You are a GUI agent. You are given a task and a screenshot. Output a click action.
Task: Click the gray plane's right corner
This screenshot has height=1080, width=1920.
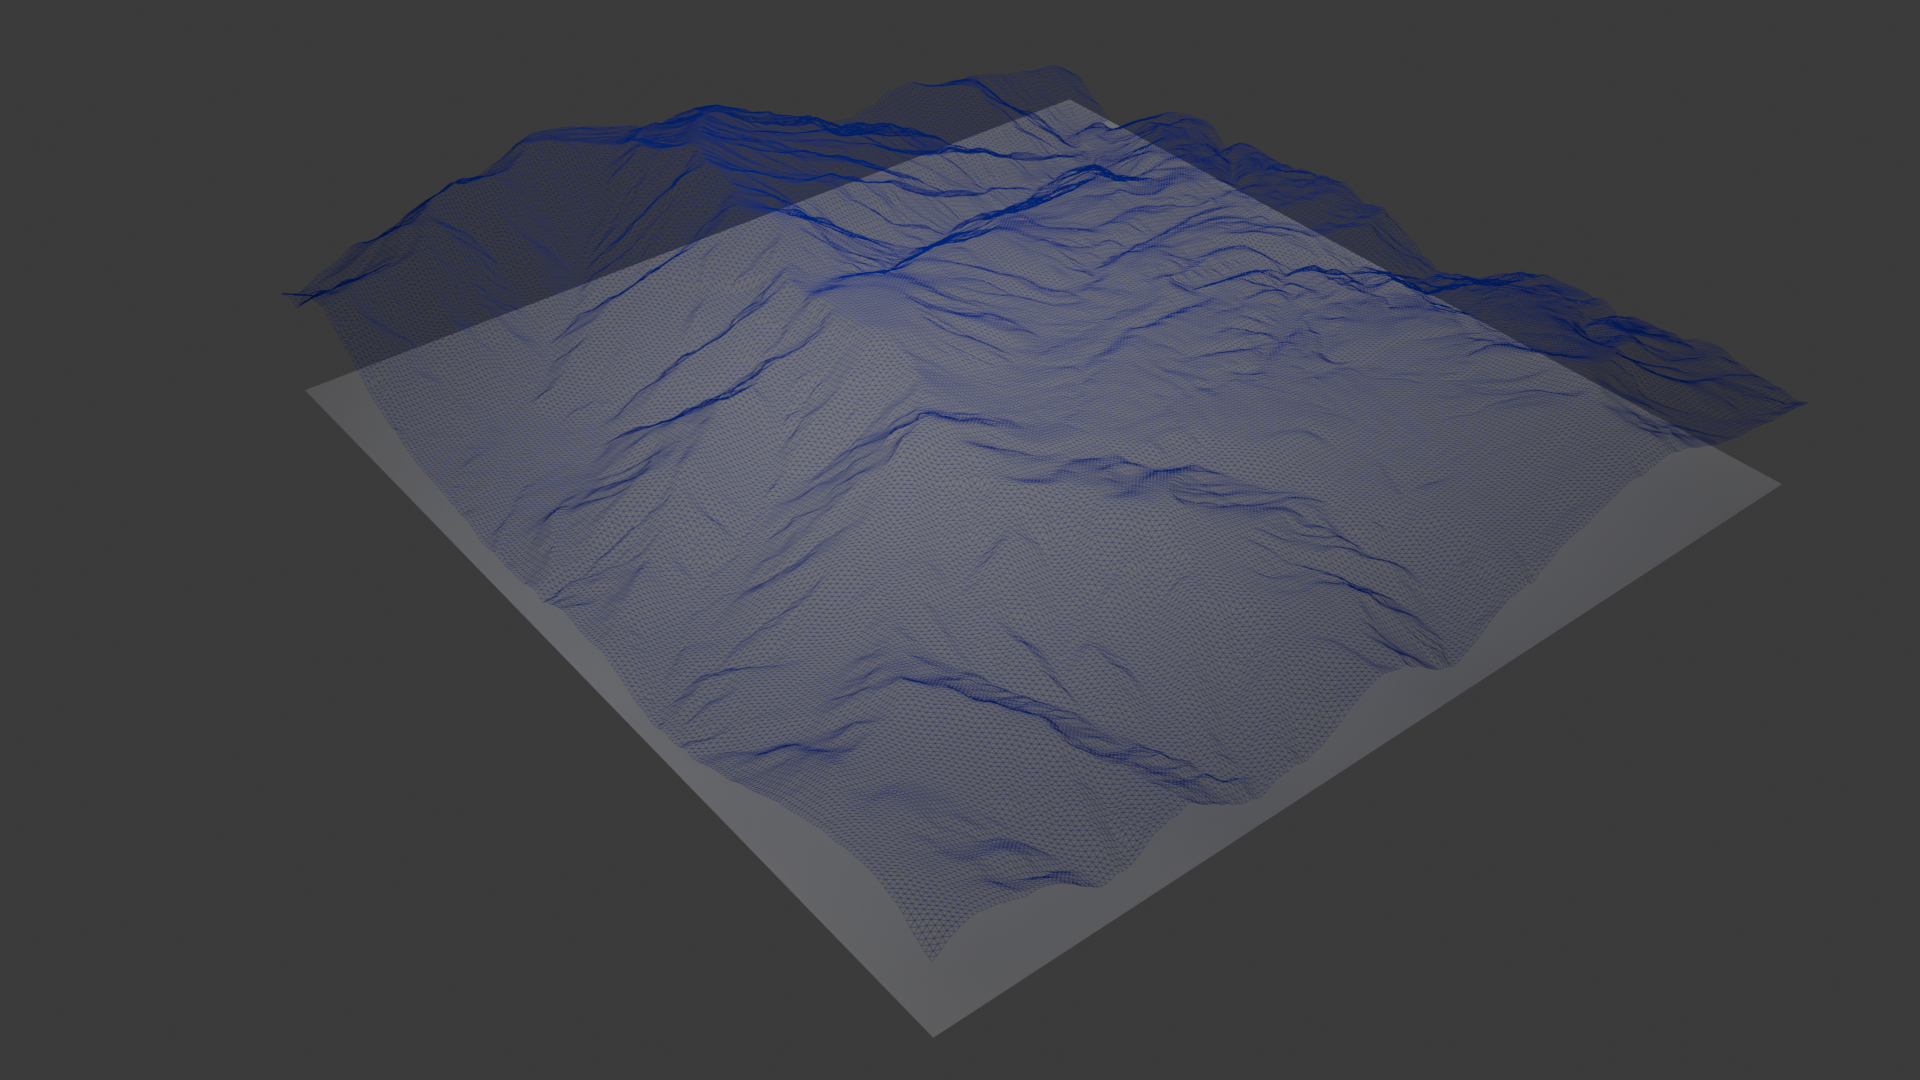[1778, 485]
